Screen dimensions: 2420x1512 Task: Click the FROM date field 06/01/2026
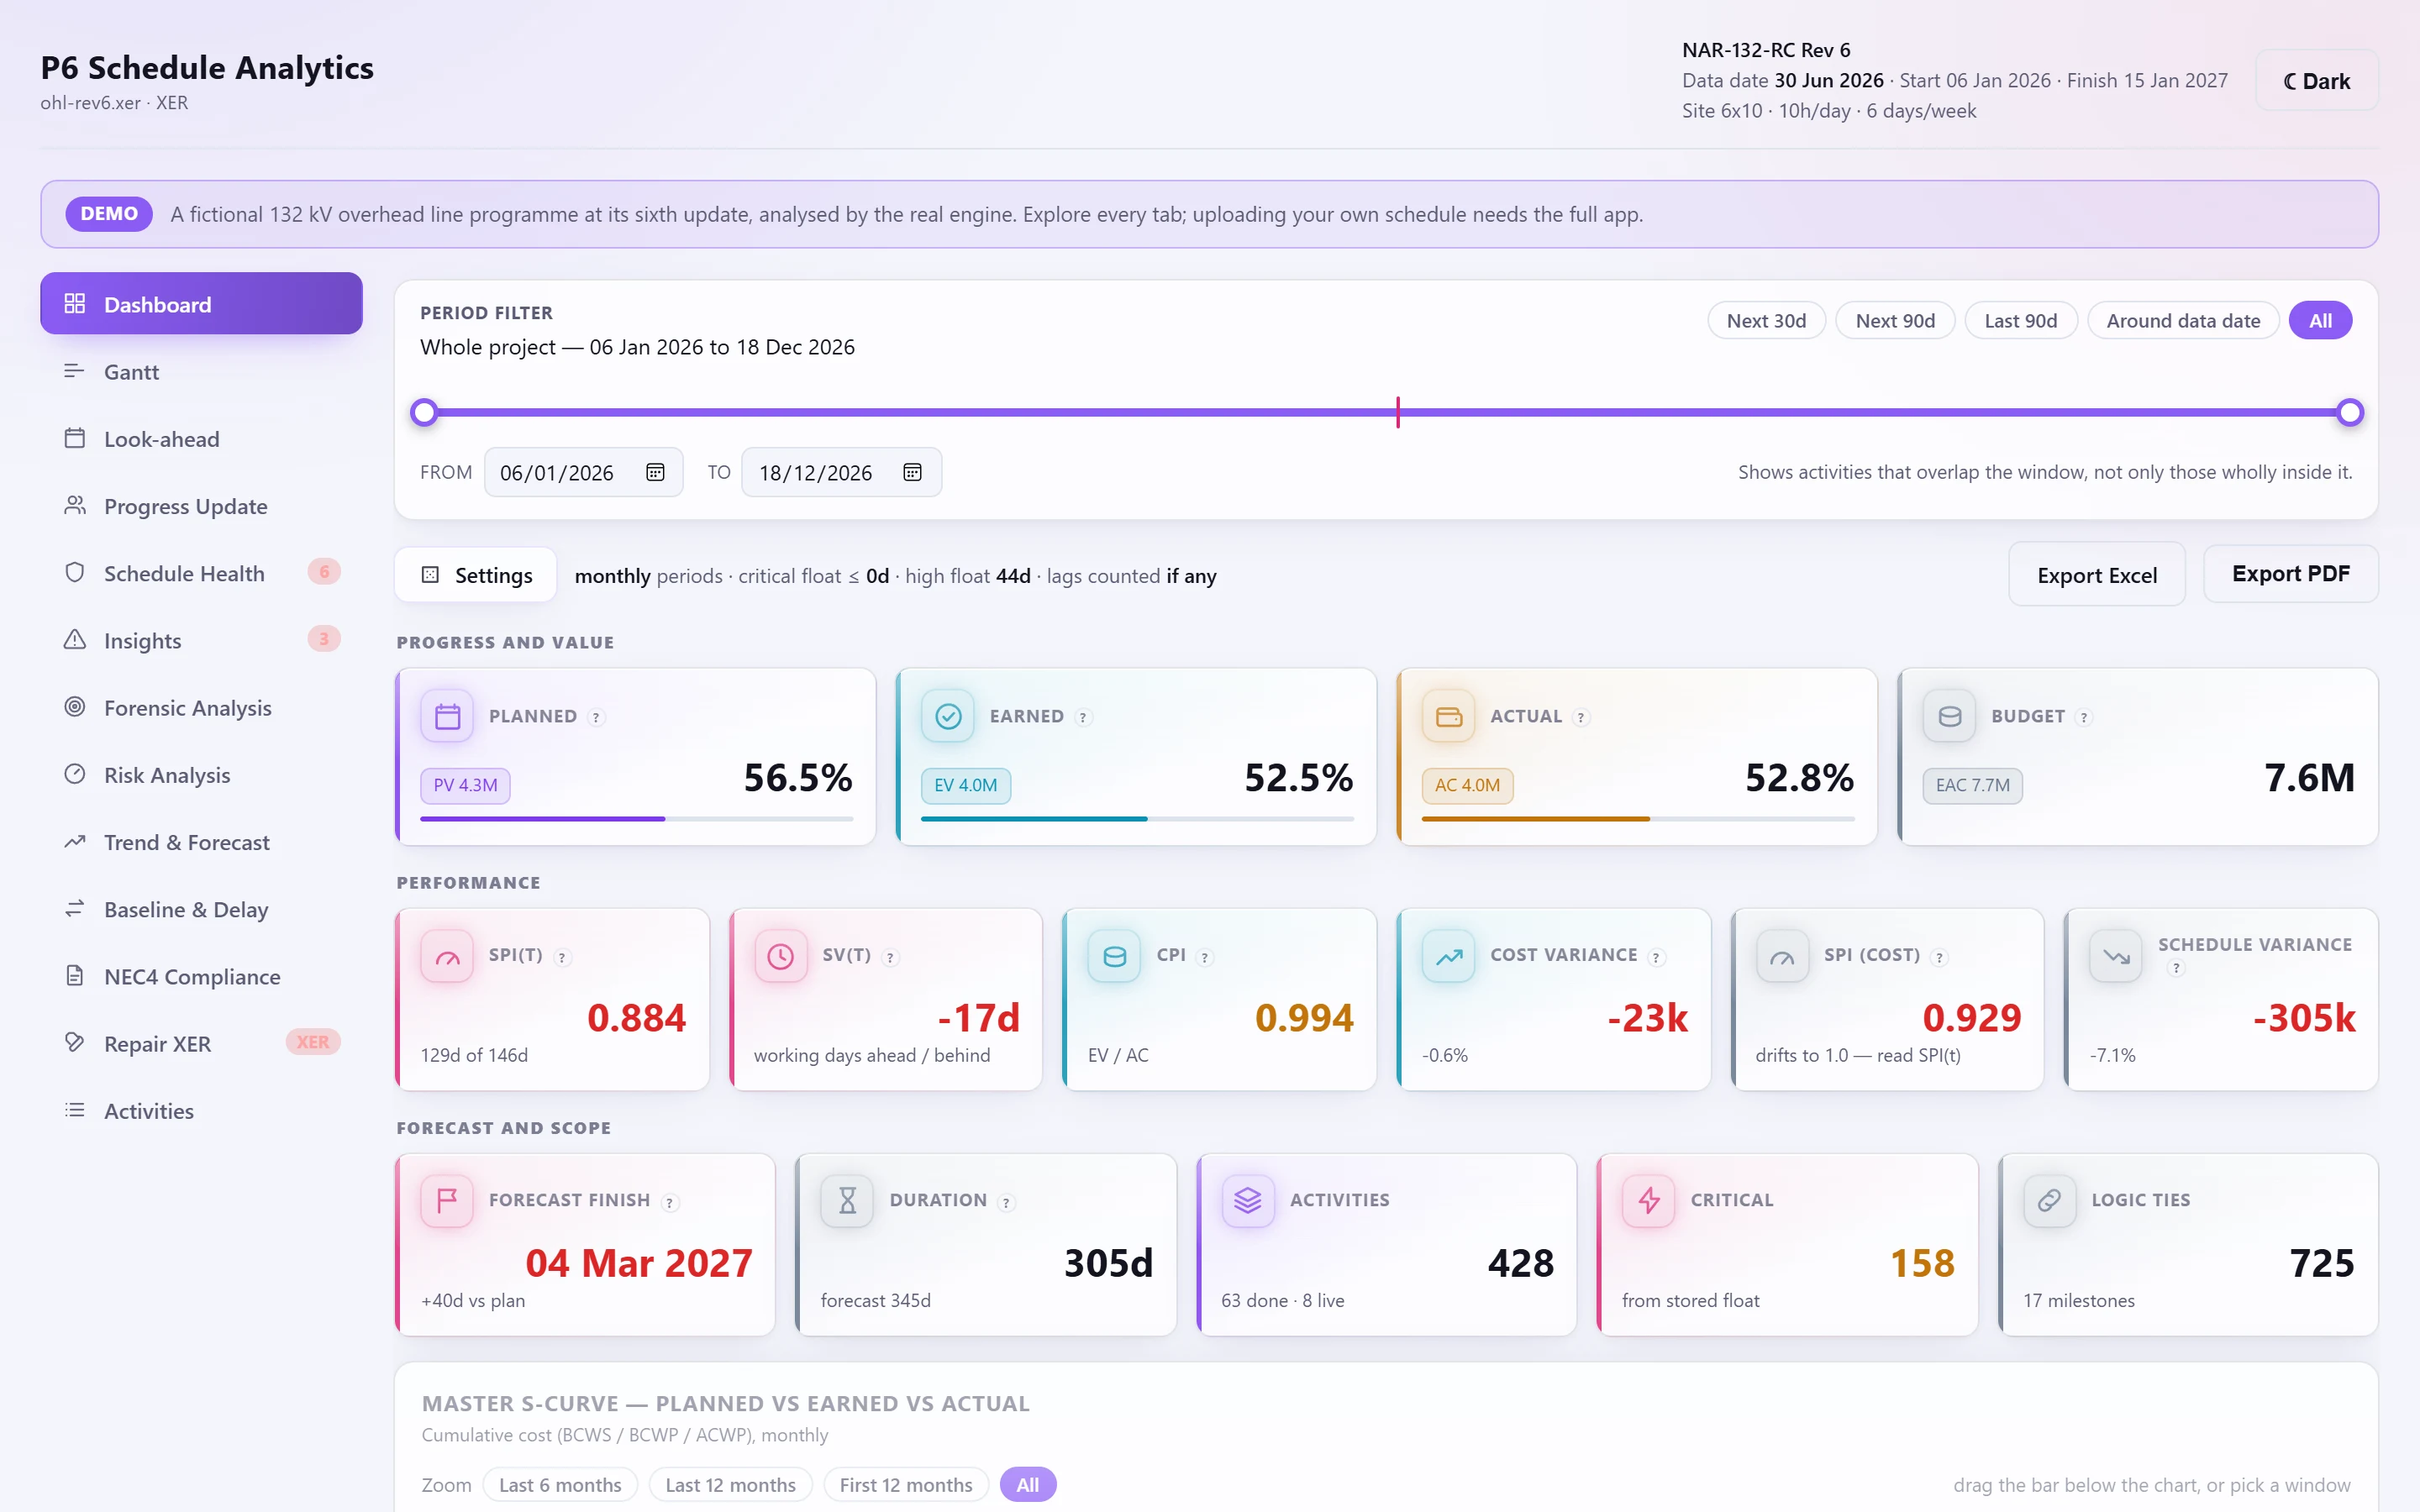coord(584,472)
